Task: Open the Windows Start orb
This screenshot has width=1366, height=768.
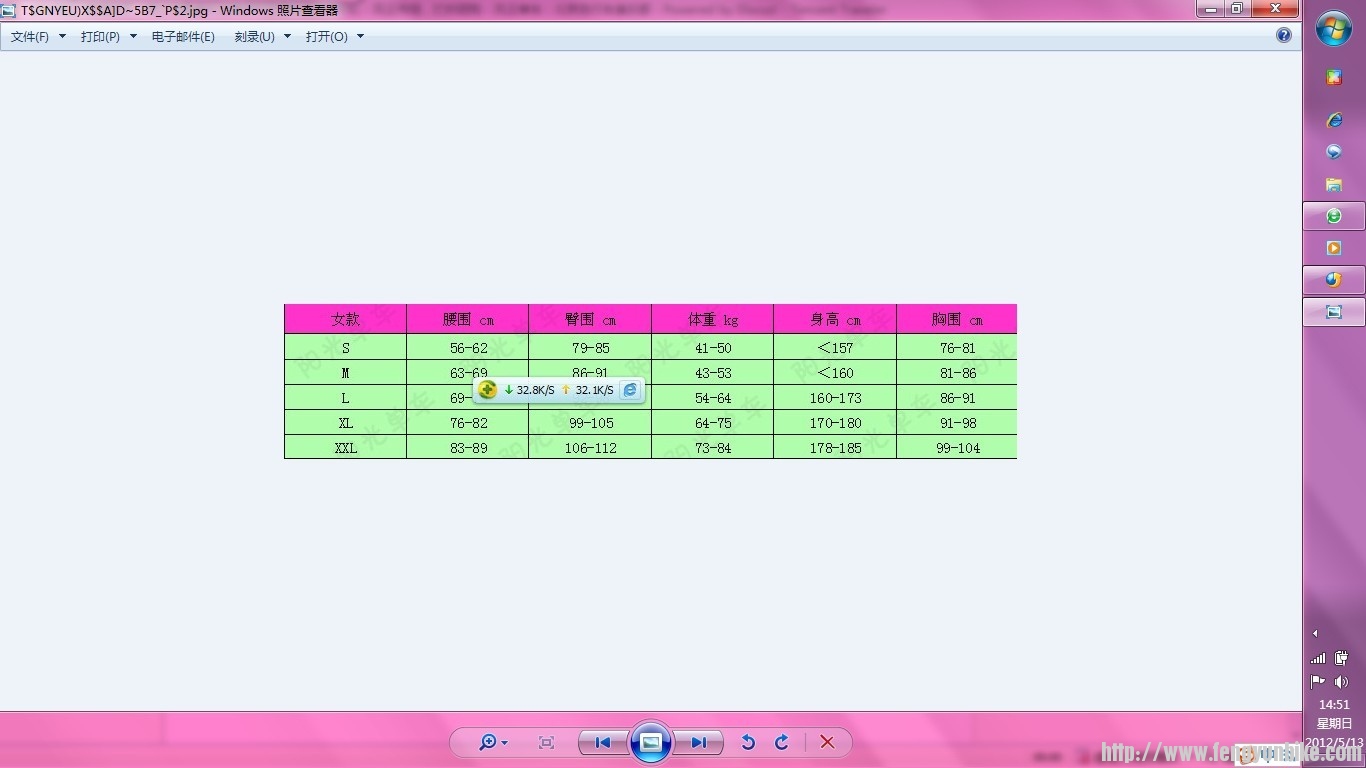Action: 1334,29
